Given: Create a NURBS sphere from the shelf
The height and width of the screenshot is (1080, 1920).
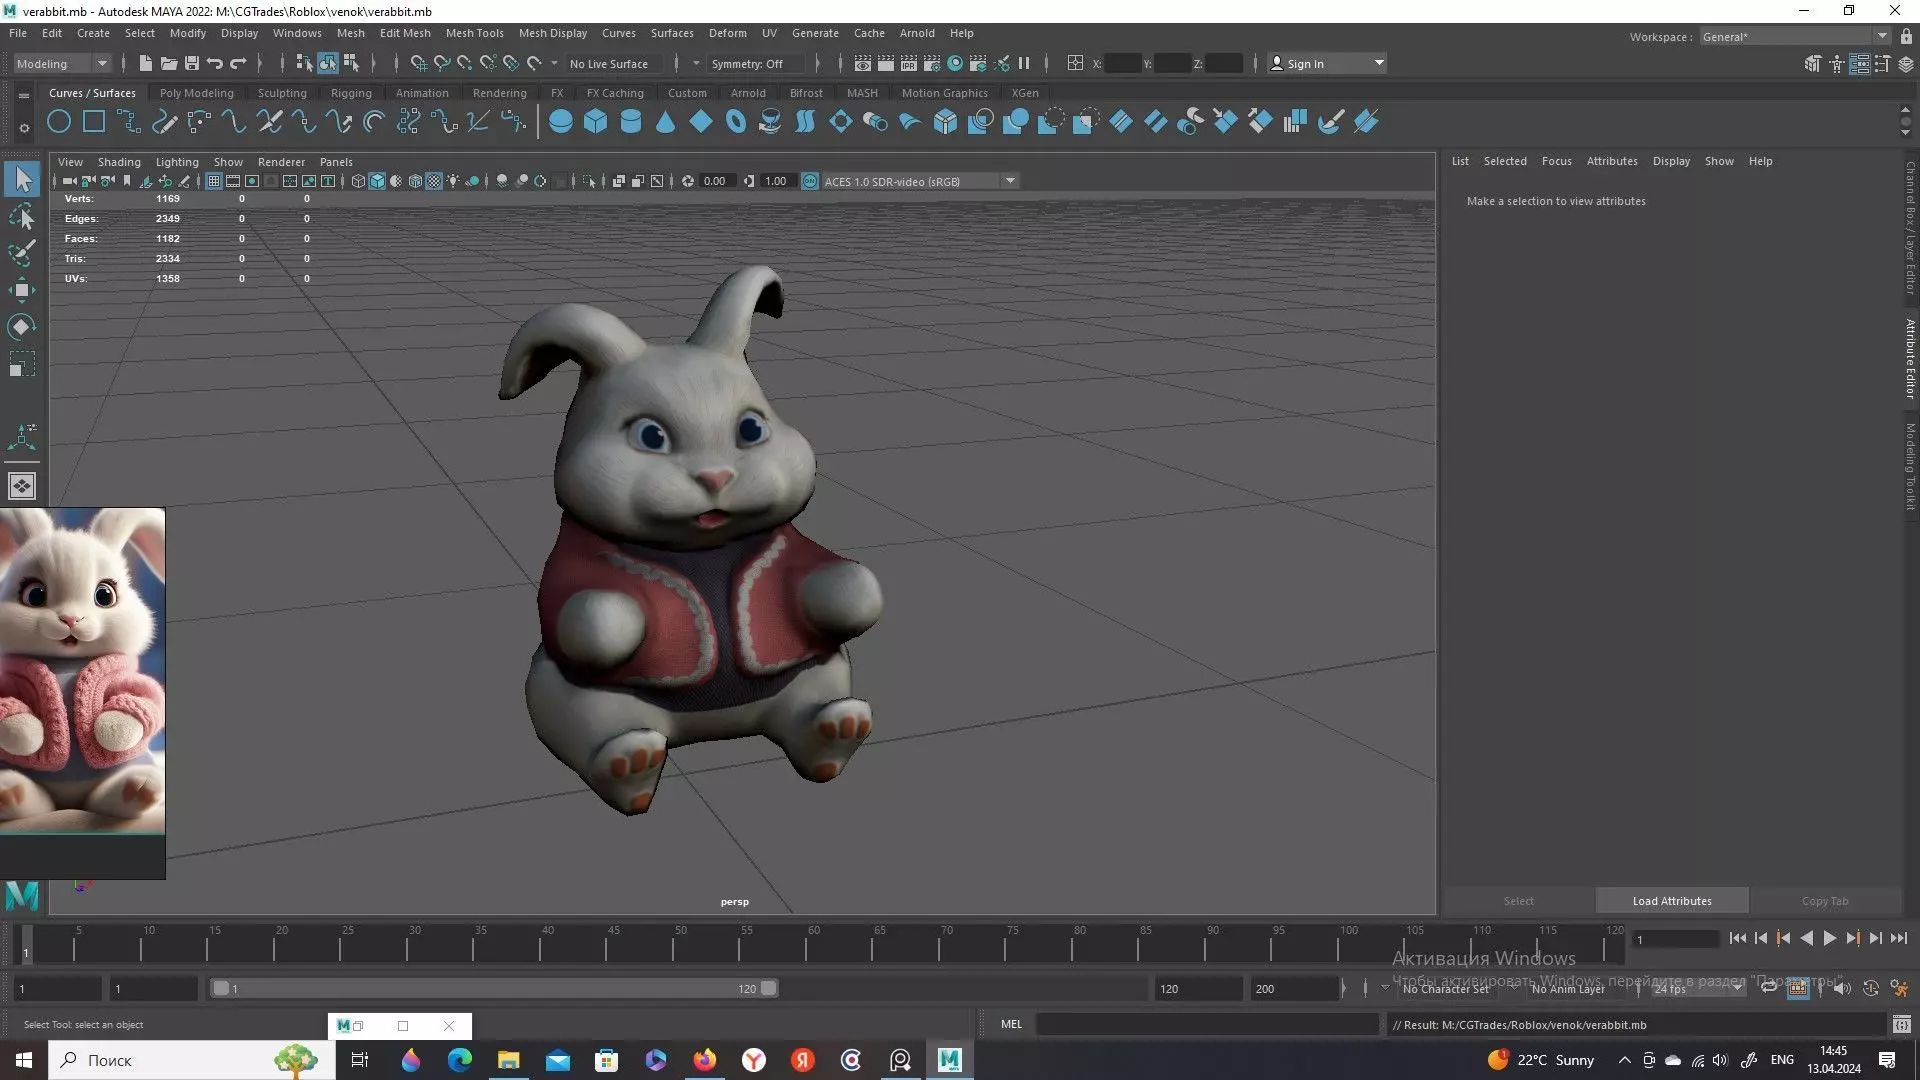Looking at the screenshot, I should click(561, 122).
